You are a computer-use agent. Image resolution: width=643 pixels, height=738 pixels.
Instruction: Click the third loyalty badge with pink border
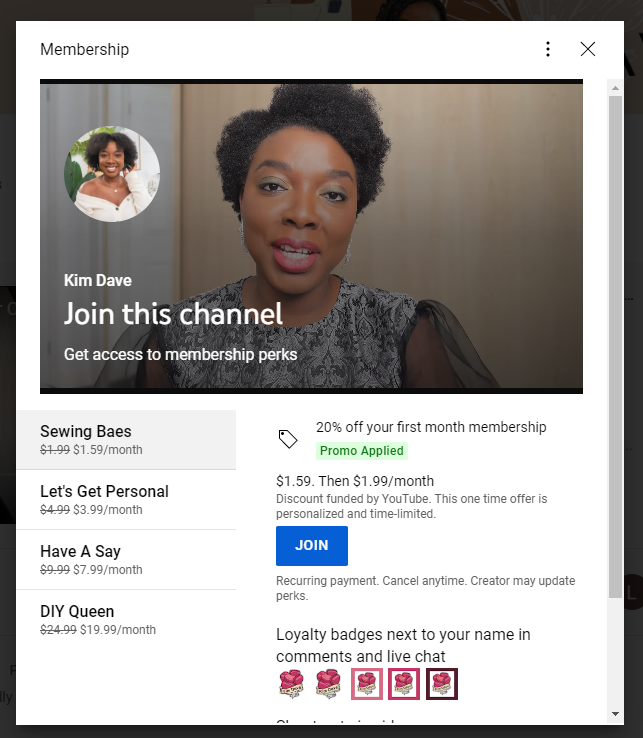(367, 684)
